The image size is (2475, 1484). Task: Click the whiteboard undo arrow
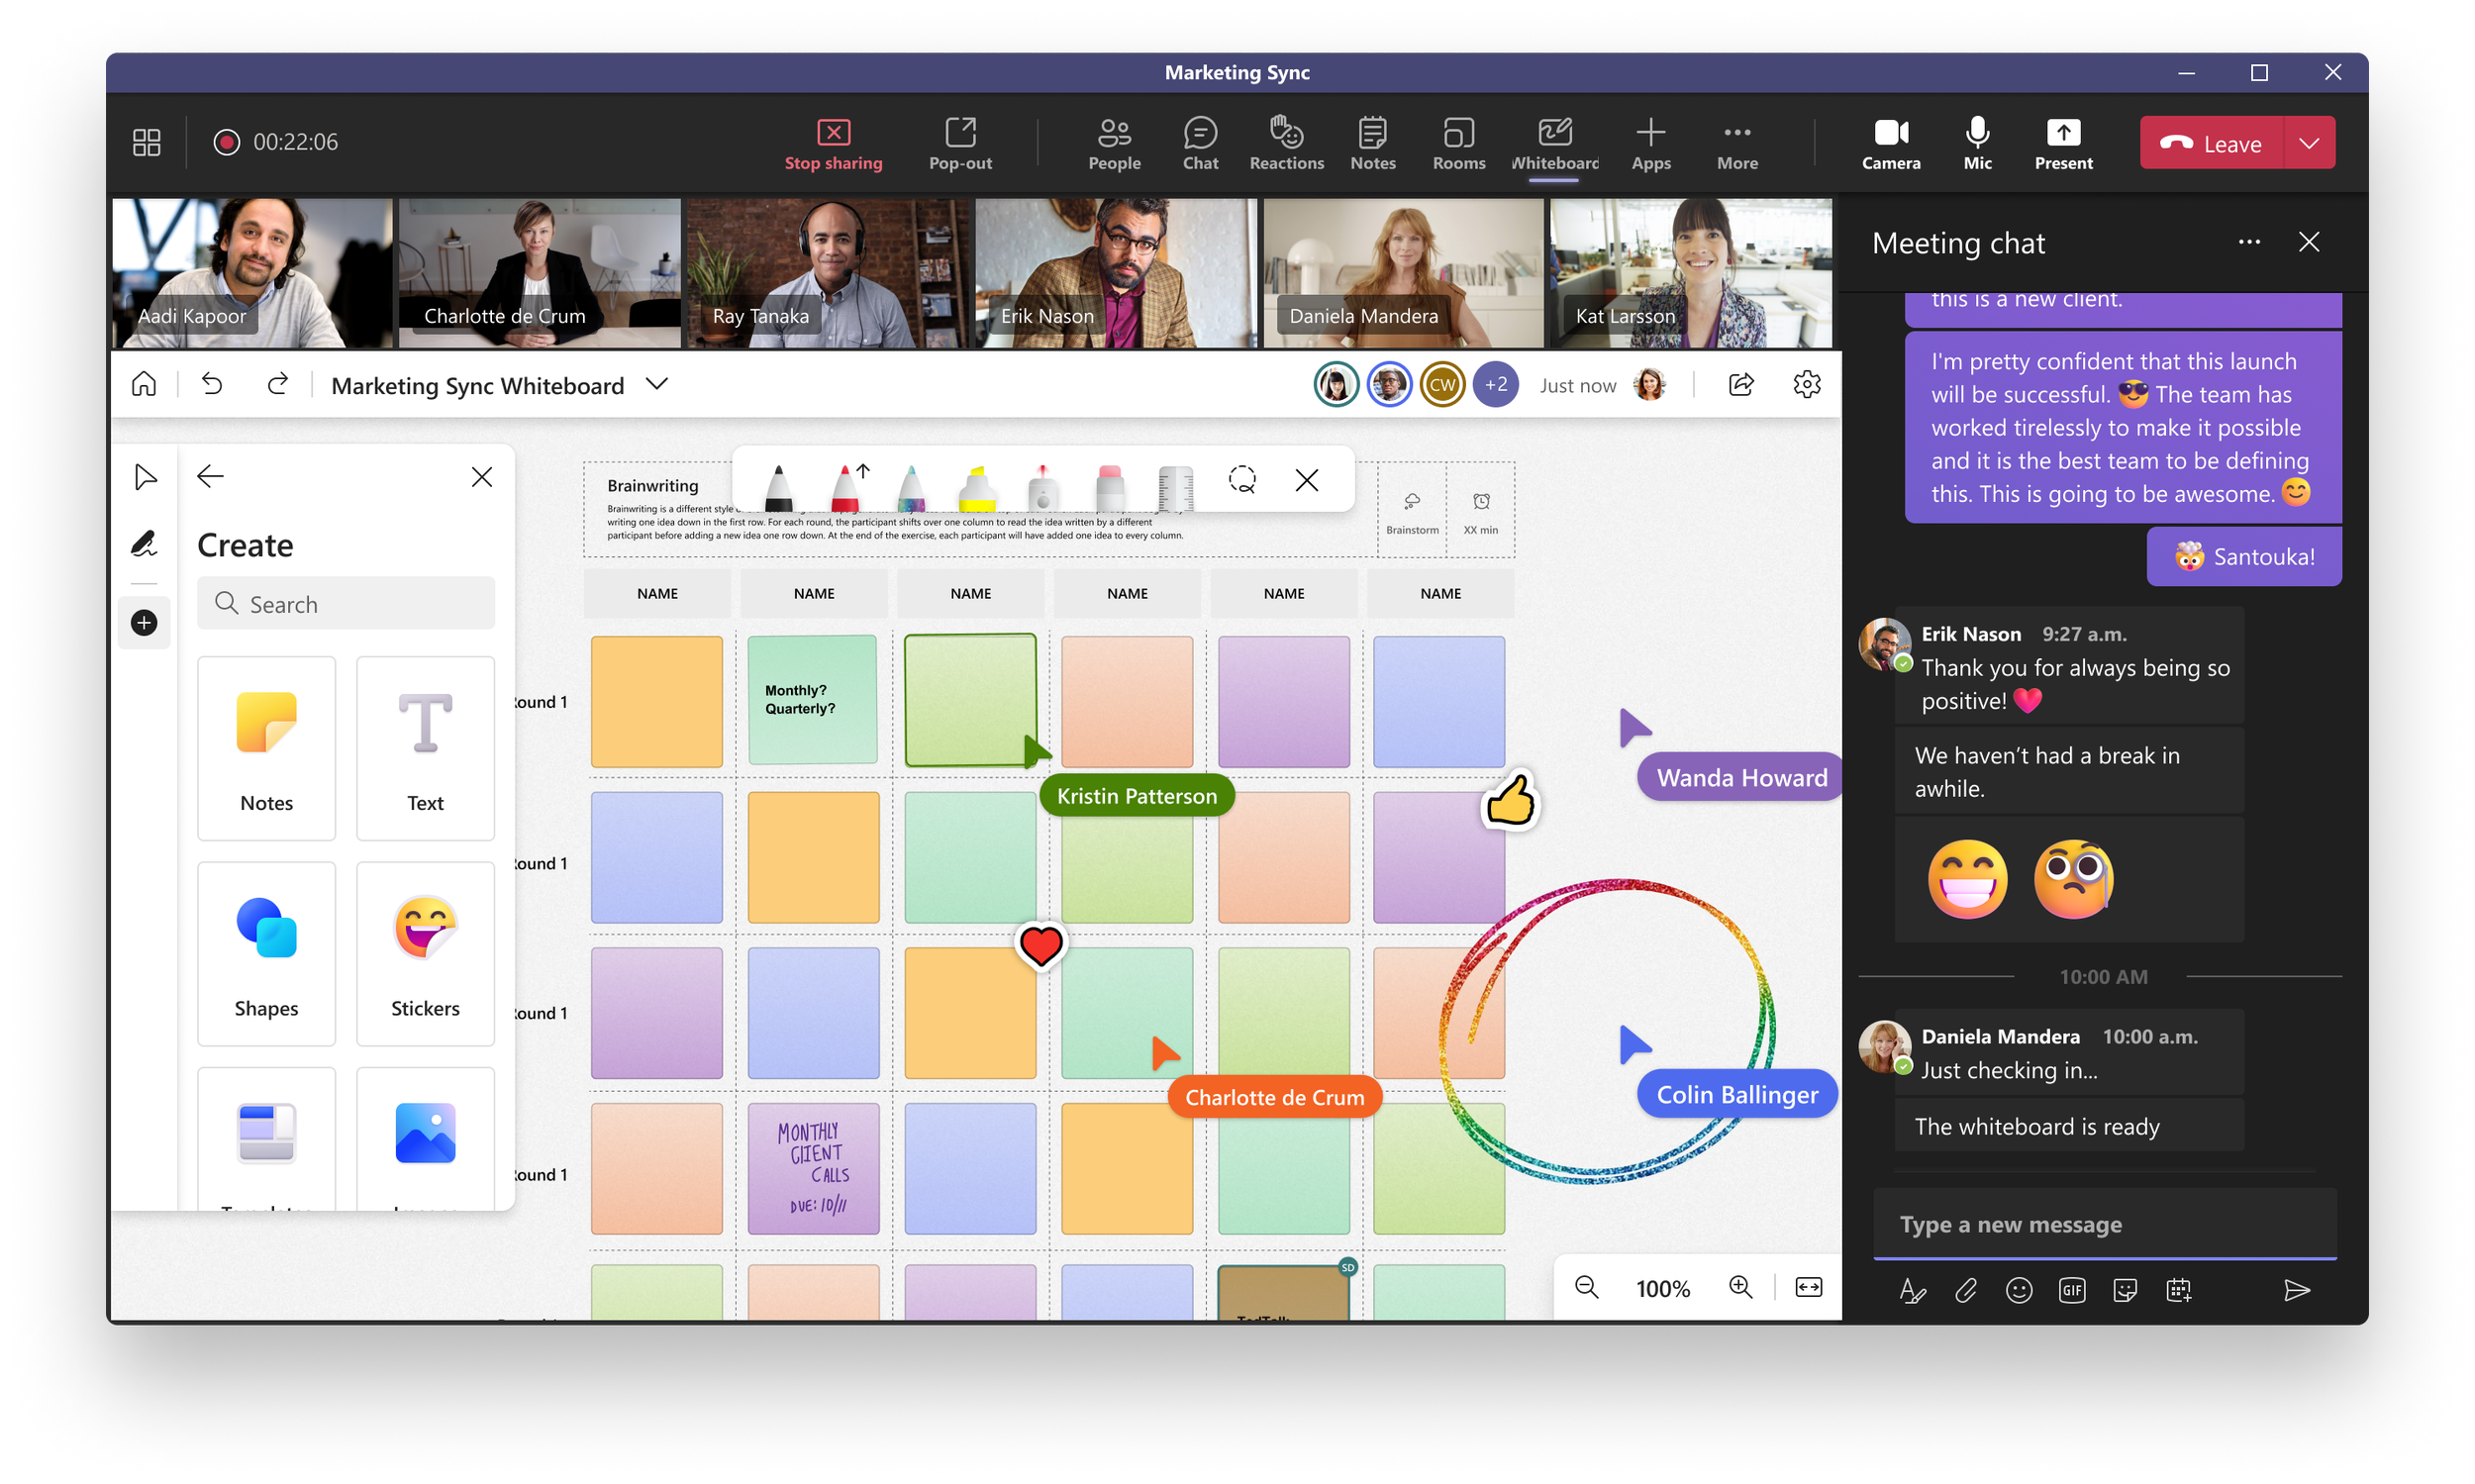212,384
